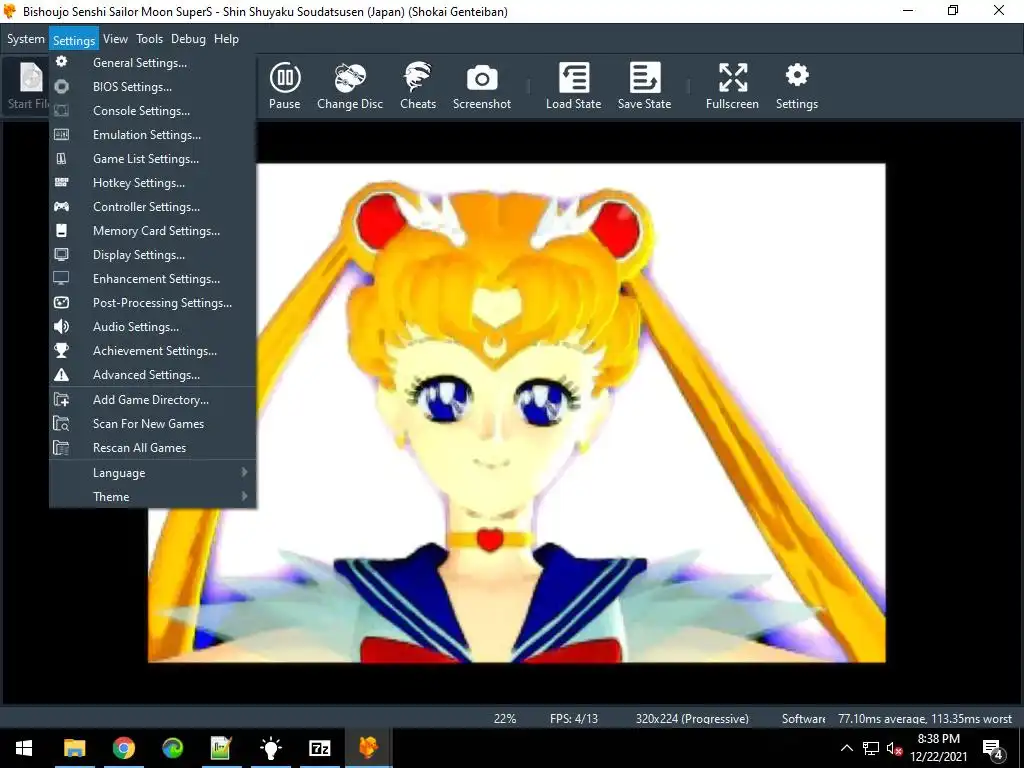The height and width of the screenshot is (768, 1024).
Task: Open Settings via toolbar gear icon
Action: pyautogui.click(x=797, y=86)
